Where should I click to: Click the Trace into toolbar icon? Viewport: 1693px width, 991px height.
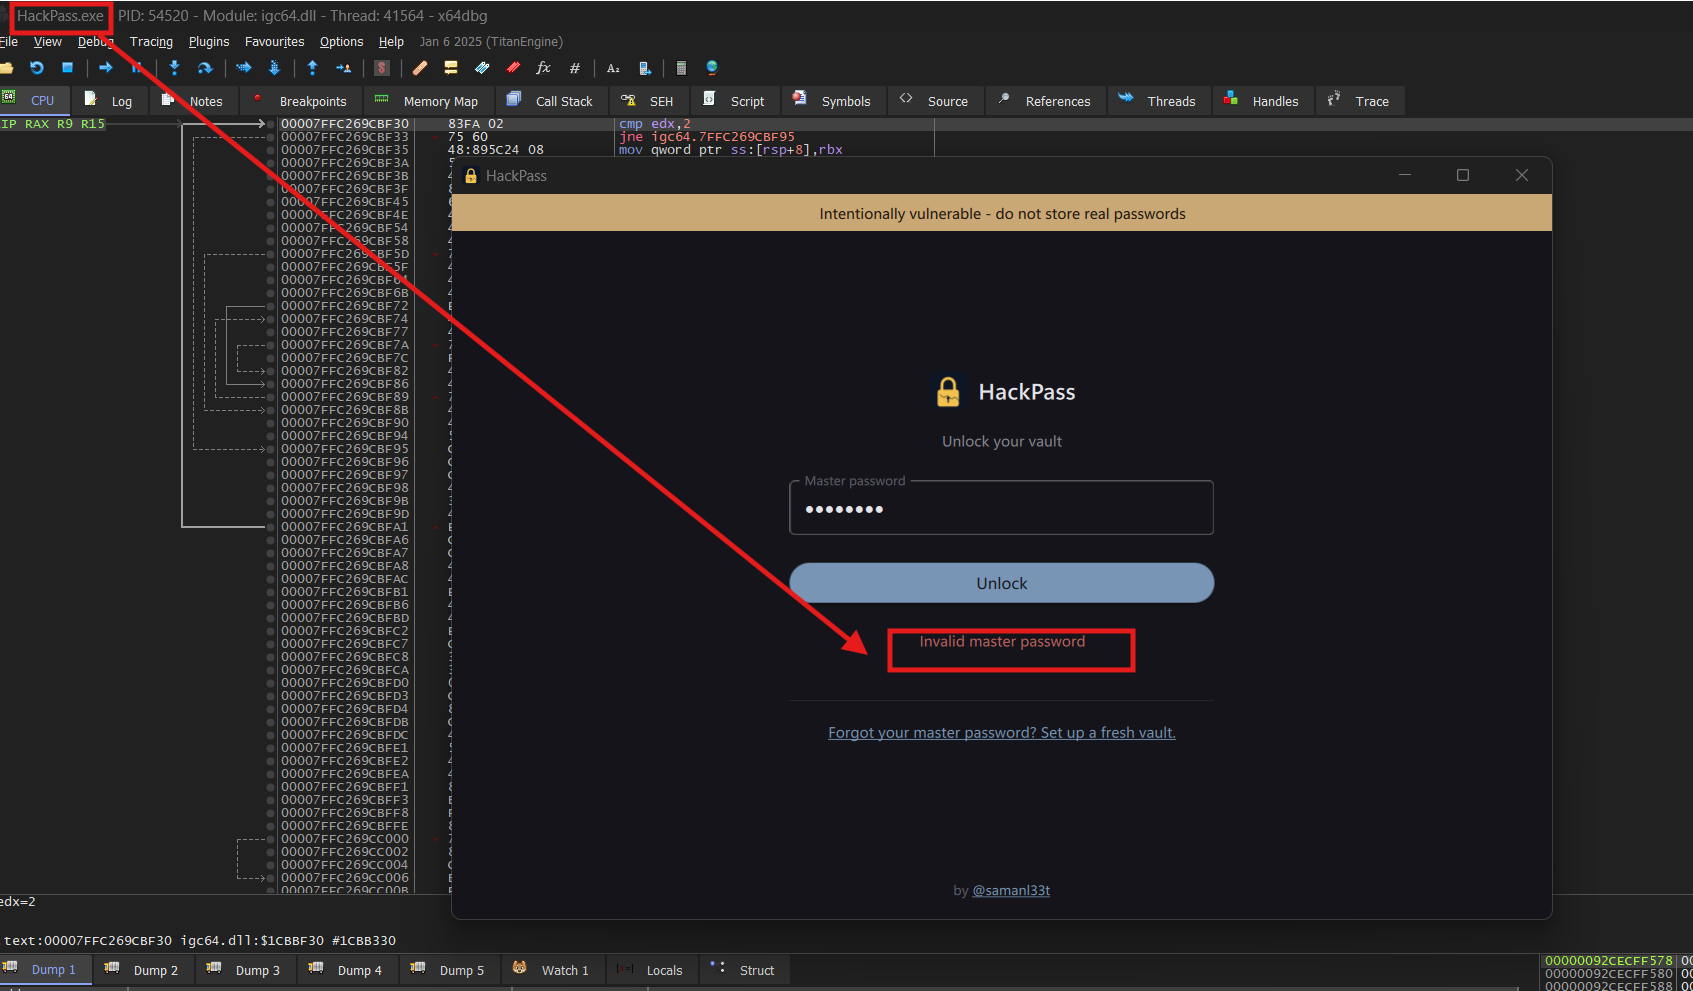coord(244,68)
